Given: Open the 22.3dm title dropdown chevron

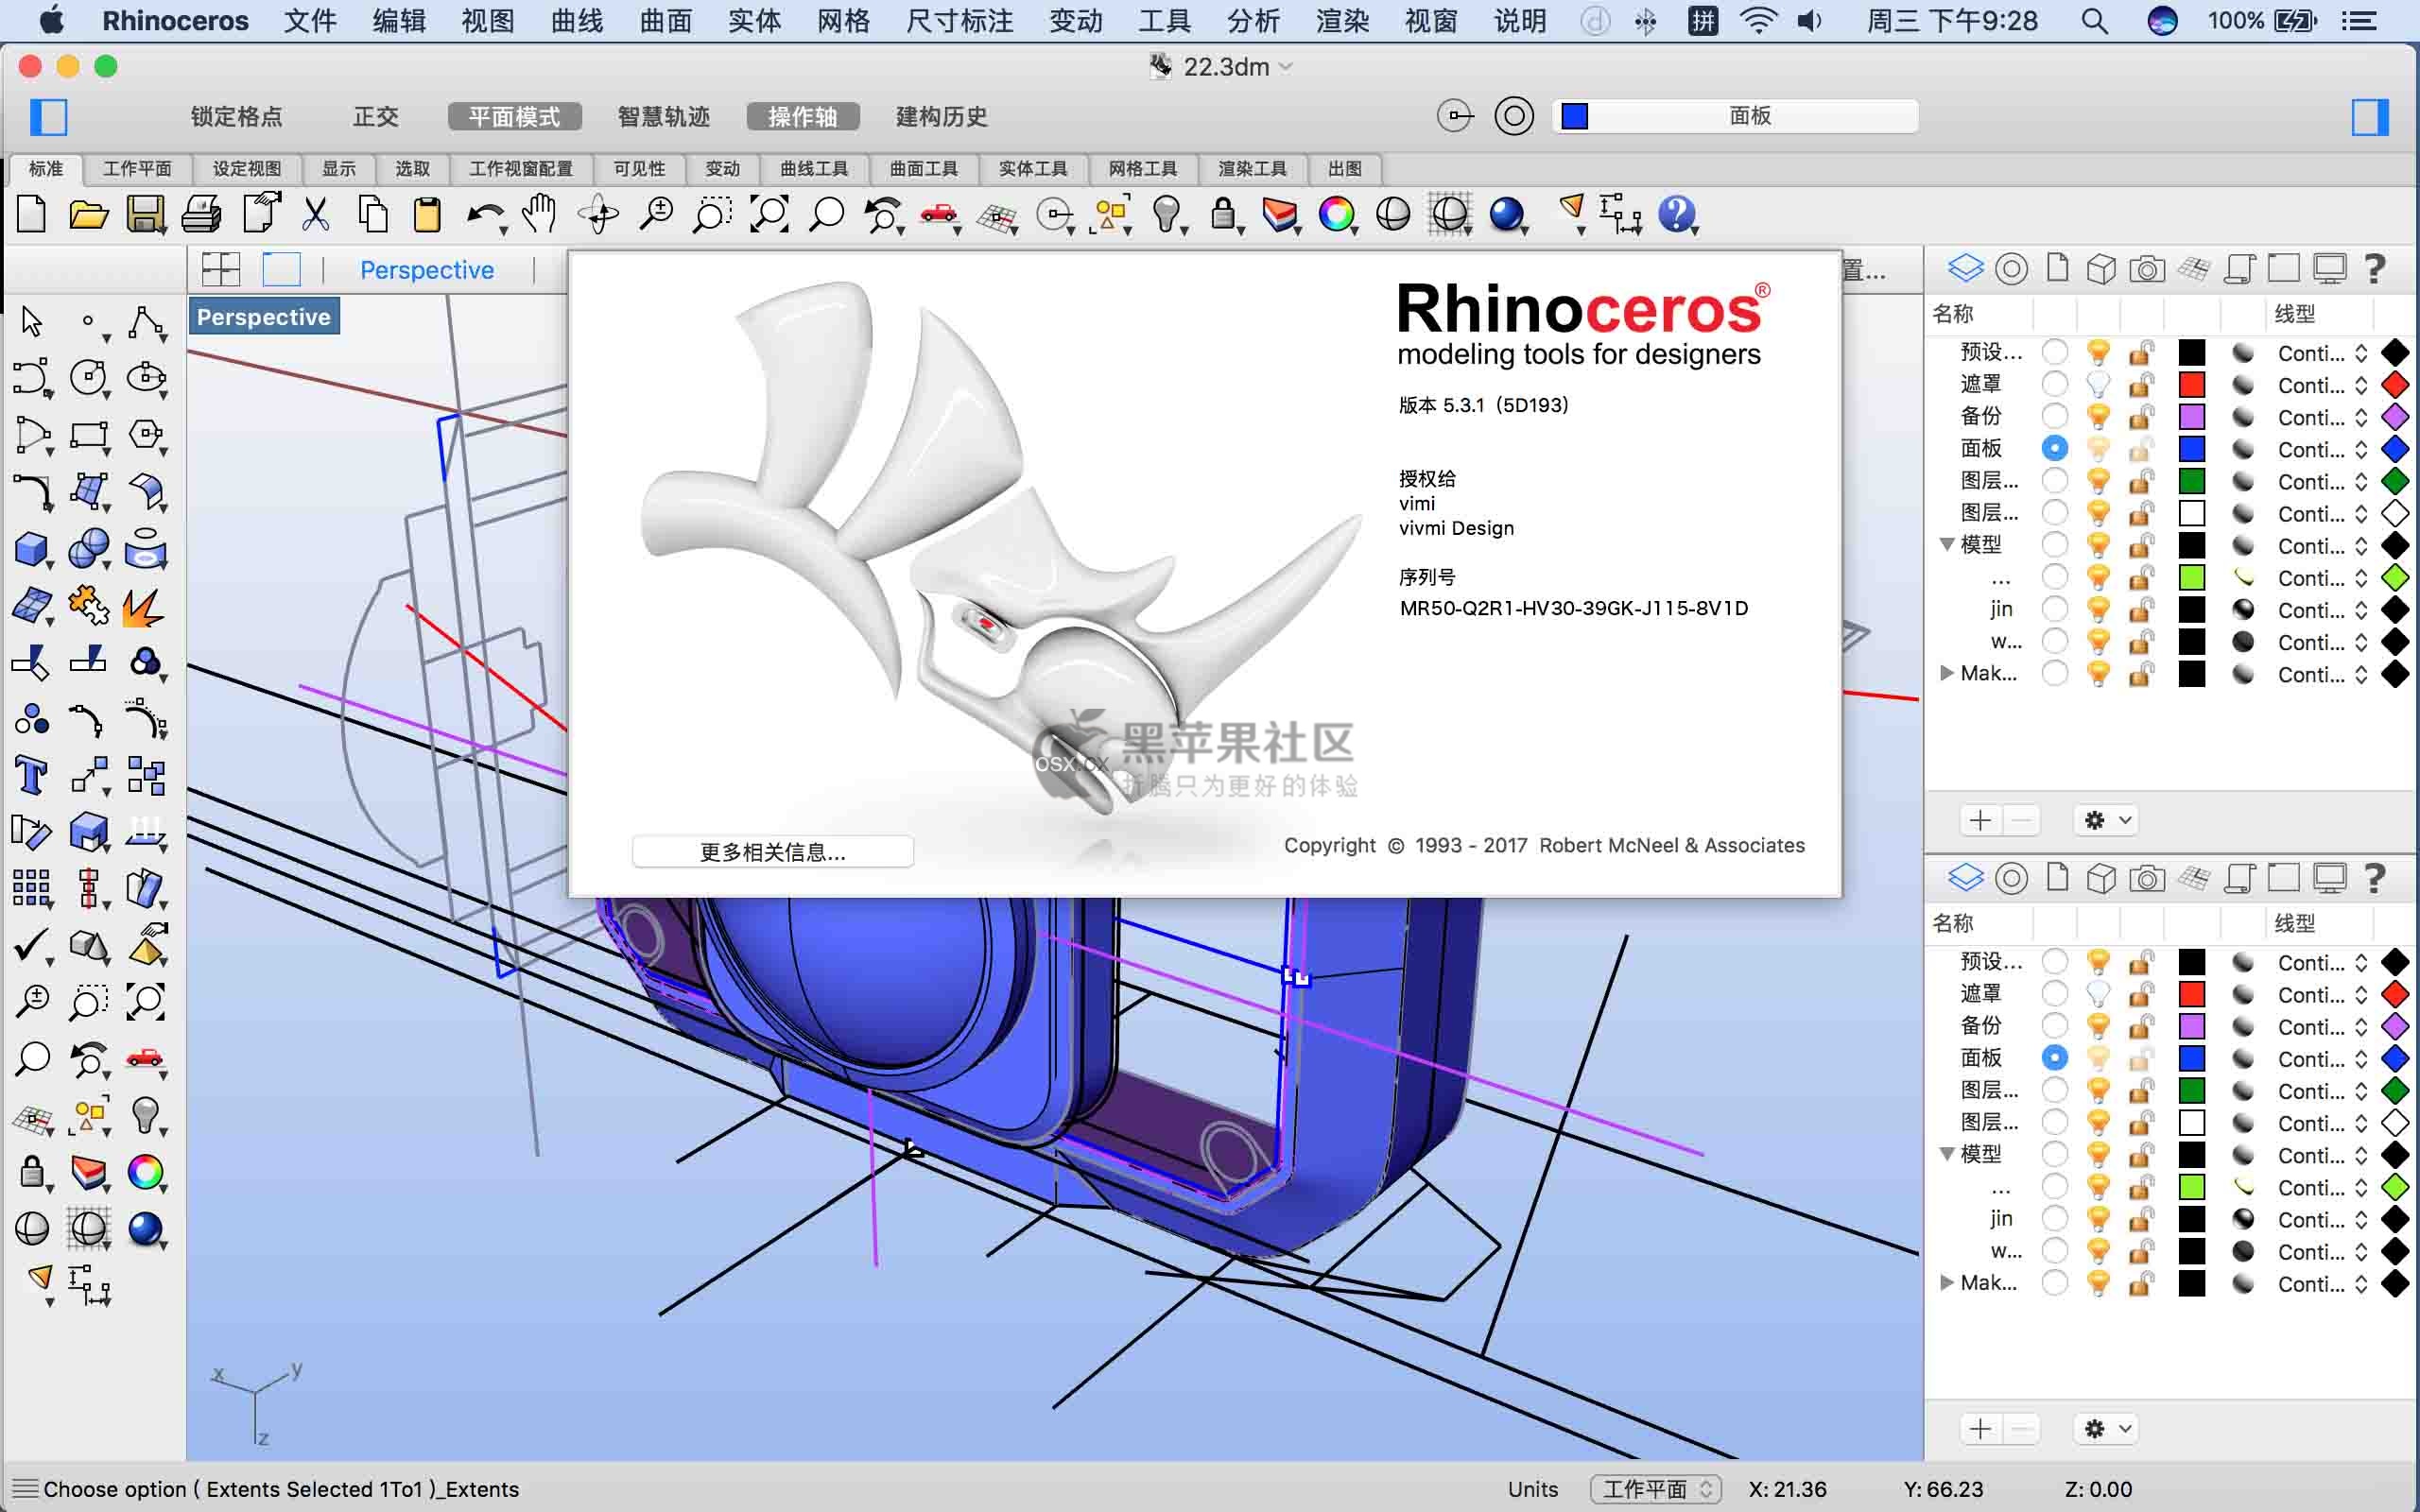Looking at the screenshot, I should pos(1286,67).
